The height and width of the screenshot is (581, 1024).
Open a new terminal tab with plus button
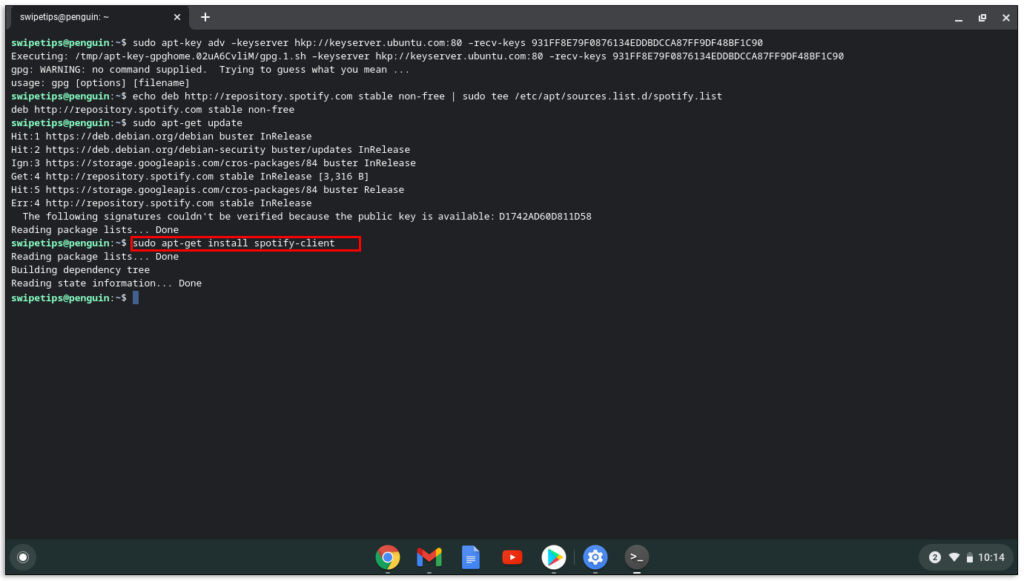click(x=205, y=17)
